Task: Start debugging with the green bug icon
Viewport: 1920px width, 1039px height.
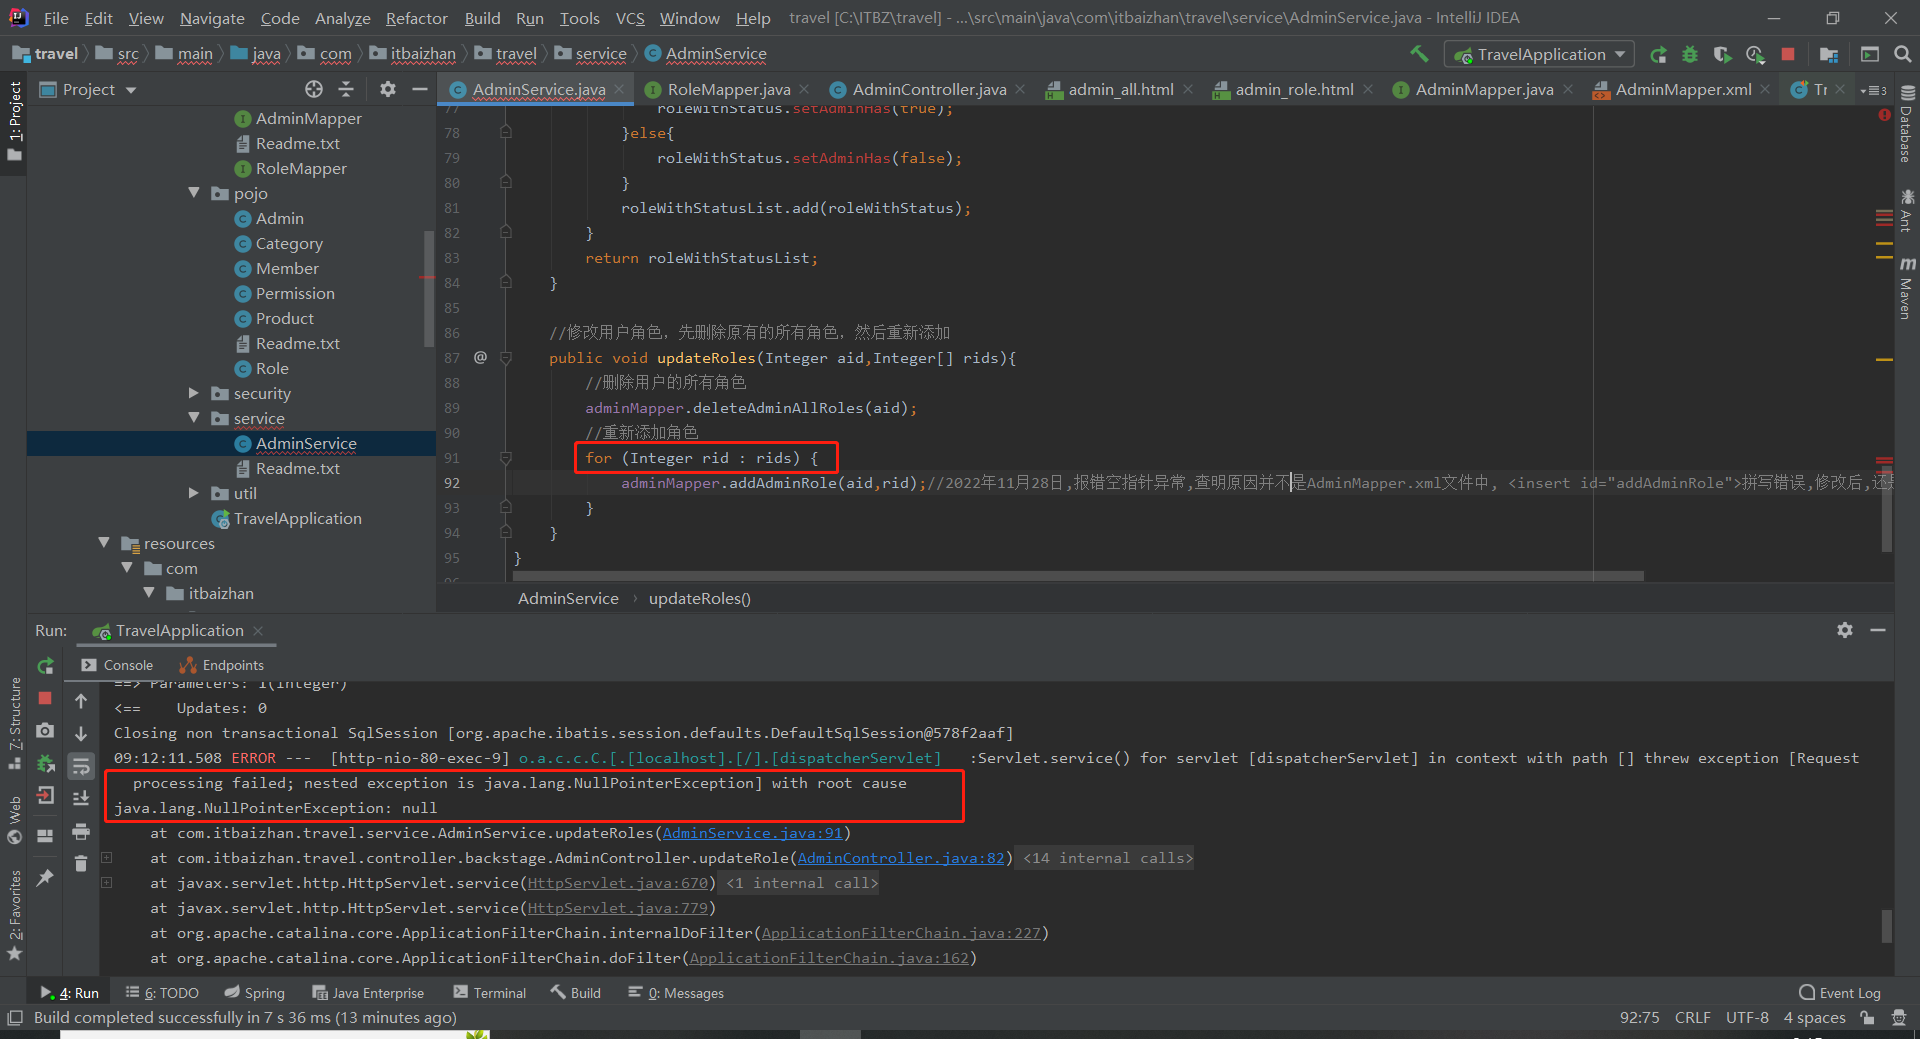Action: pos(1690,54)
